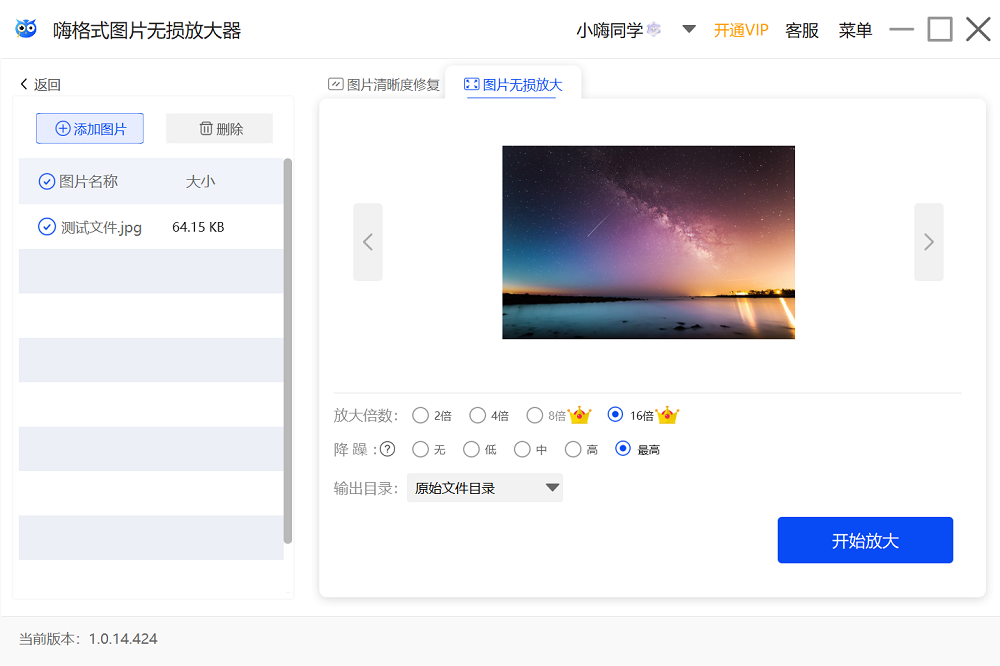Click 客服 for customer service

coord(802,30)
